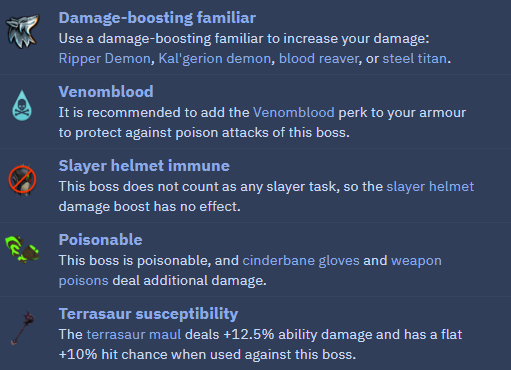
Task: Click the green cinderbane gloves icon
Action: pos(22,250)
